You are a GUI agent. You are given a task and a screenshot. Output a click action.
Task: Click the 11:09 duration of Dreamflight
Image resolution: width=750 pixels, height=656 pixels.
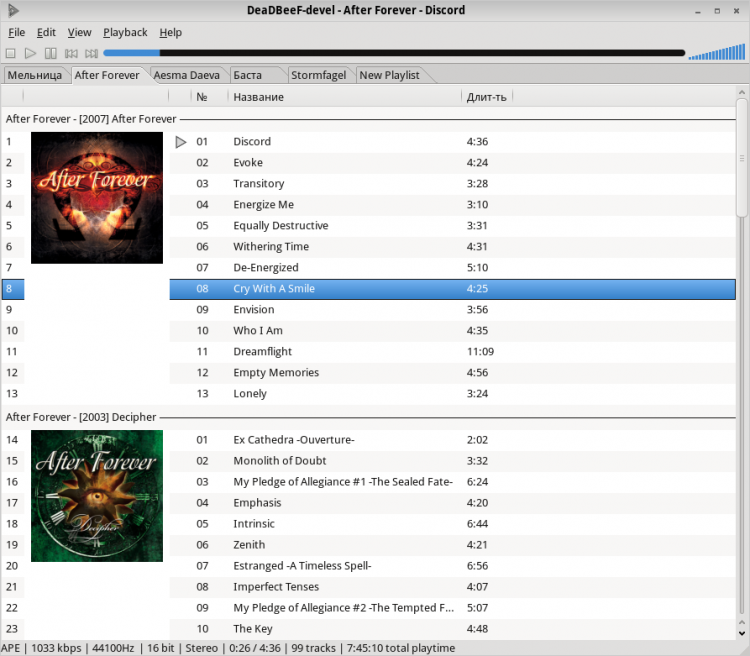[480, 352]
